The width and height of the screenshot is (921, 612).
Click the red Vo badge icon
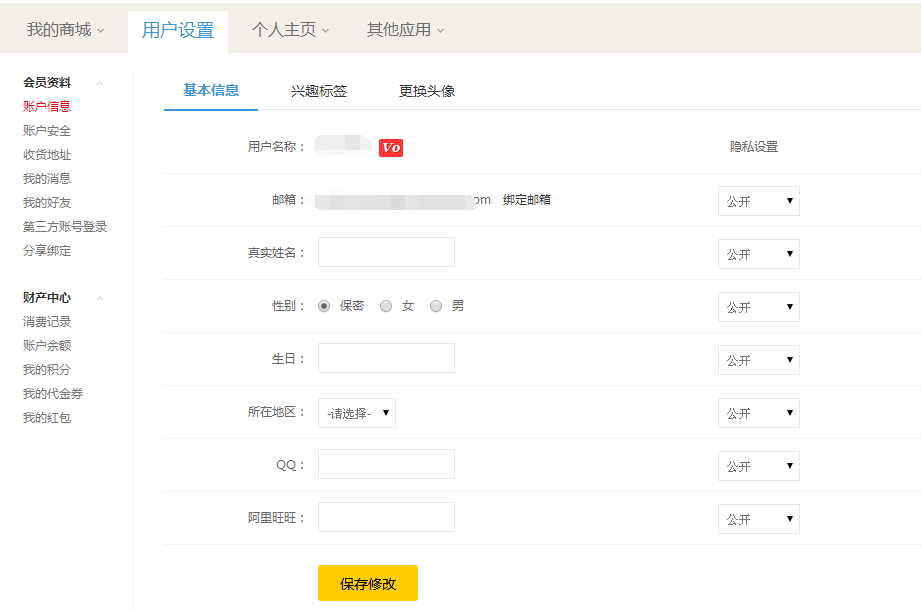pyautogui.click(x=391, y=147)
